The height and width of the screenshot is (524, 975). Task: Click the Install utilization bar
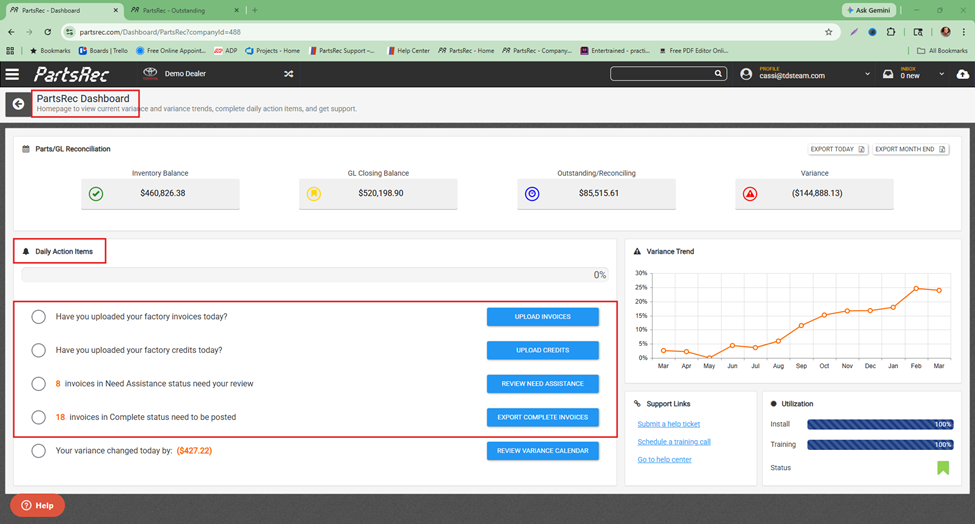880,424
